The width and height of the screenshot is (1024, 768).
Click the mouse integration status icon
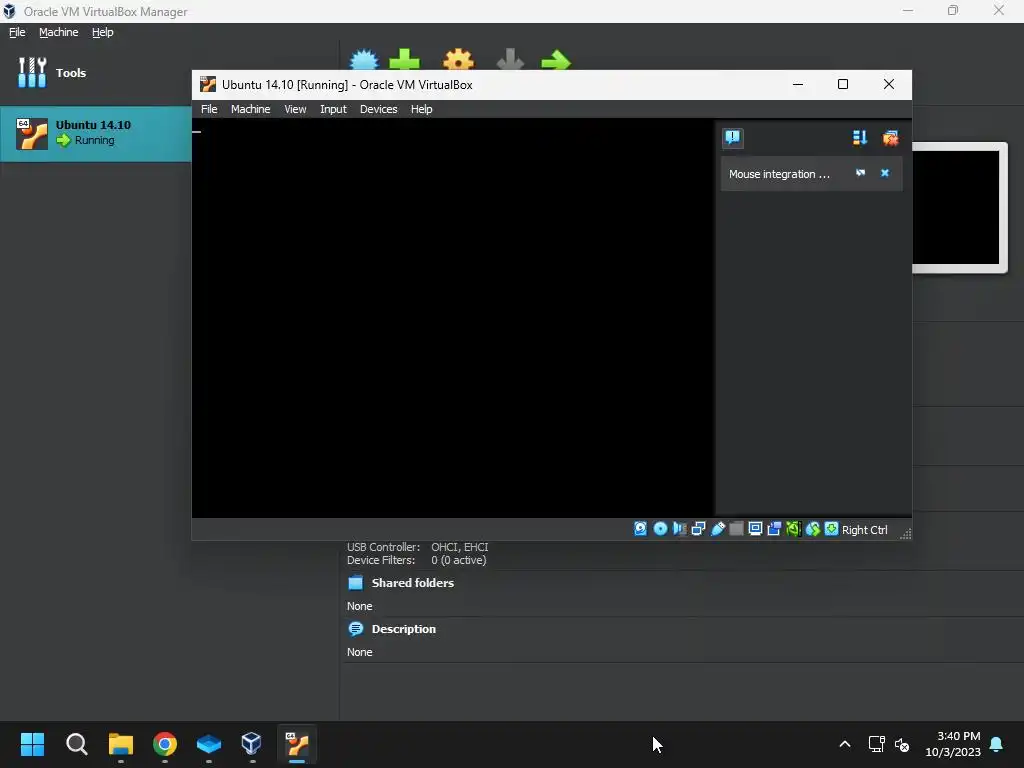pos(812,529)
